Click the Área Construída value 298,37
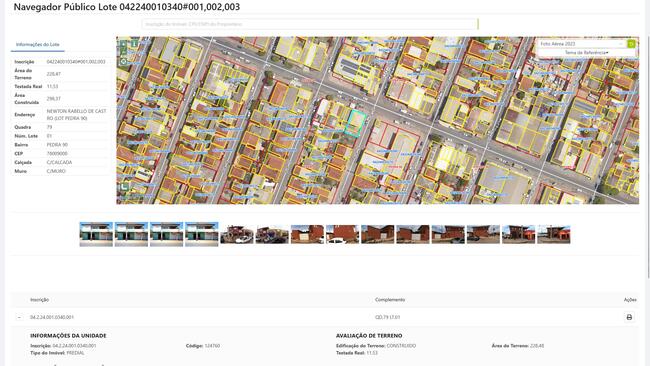Screen dimensions: 650x366 [53, 99]
